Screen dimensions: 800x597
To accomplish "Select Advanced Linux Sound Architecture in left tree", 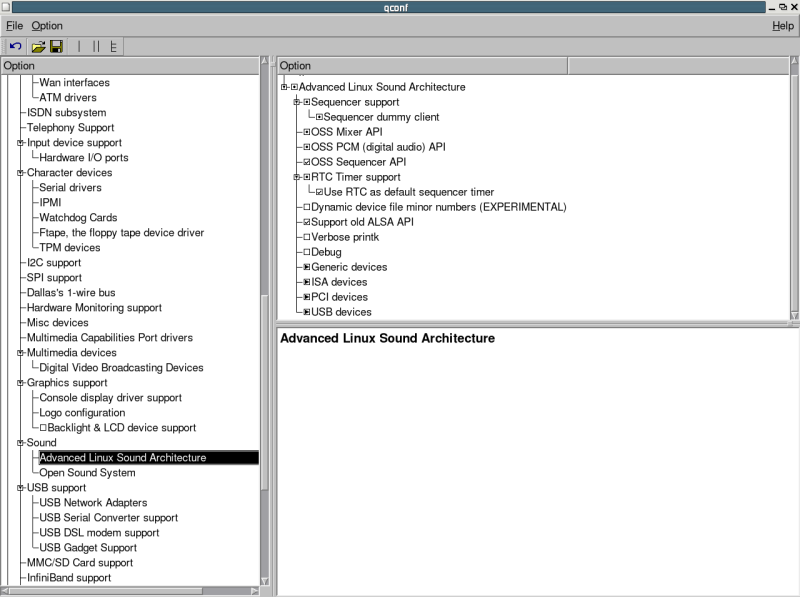I will (123, 458).
